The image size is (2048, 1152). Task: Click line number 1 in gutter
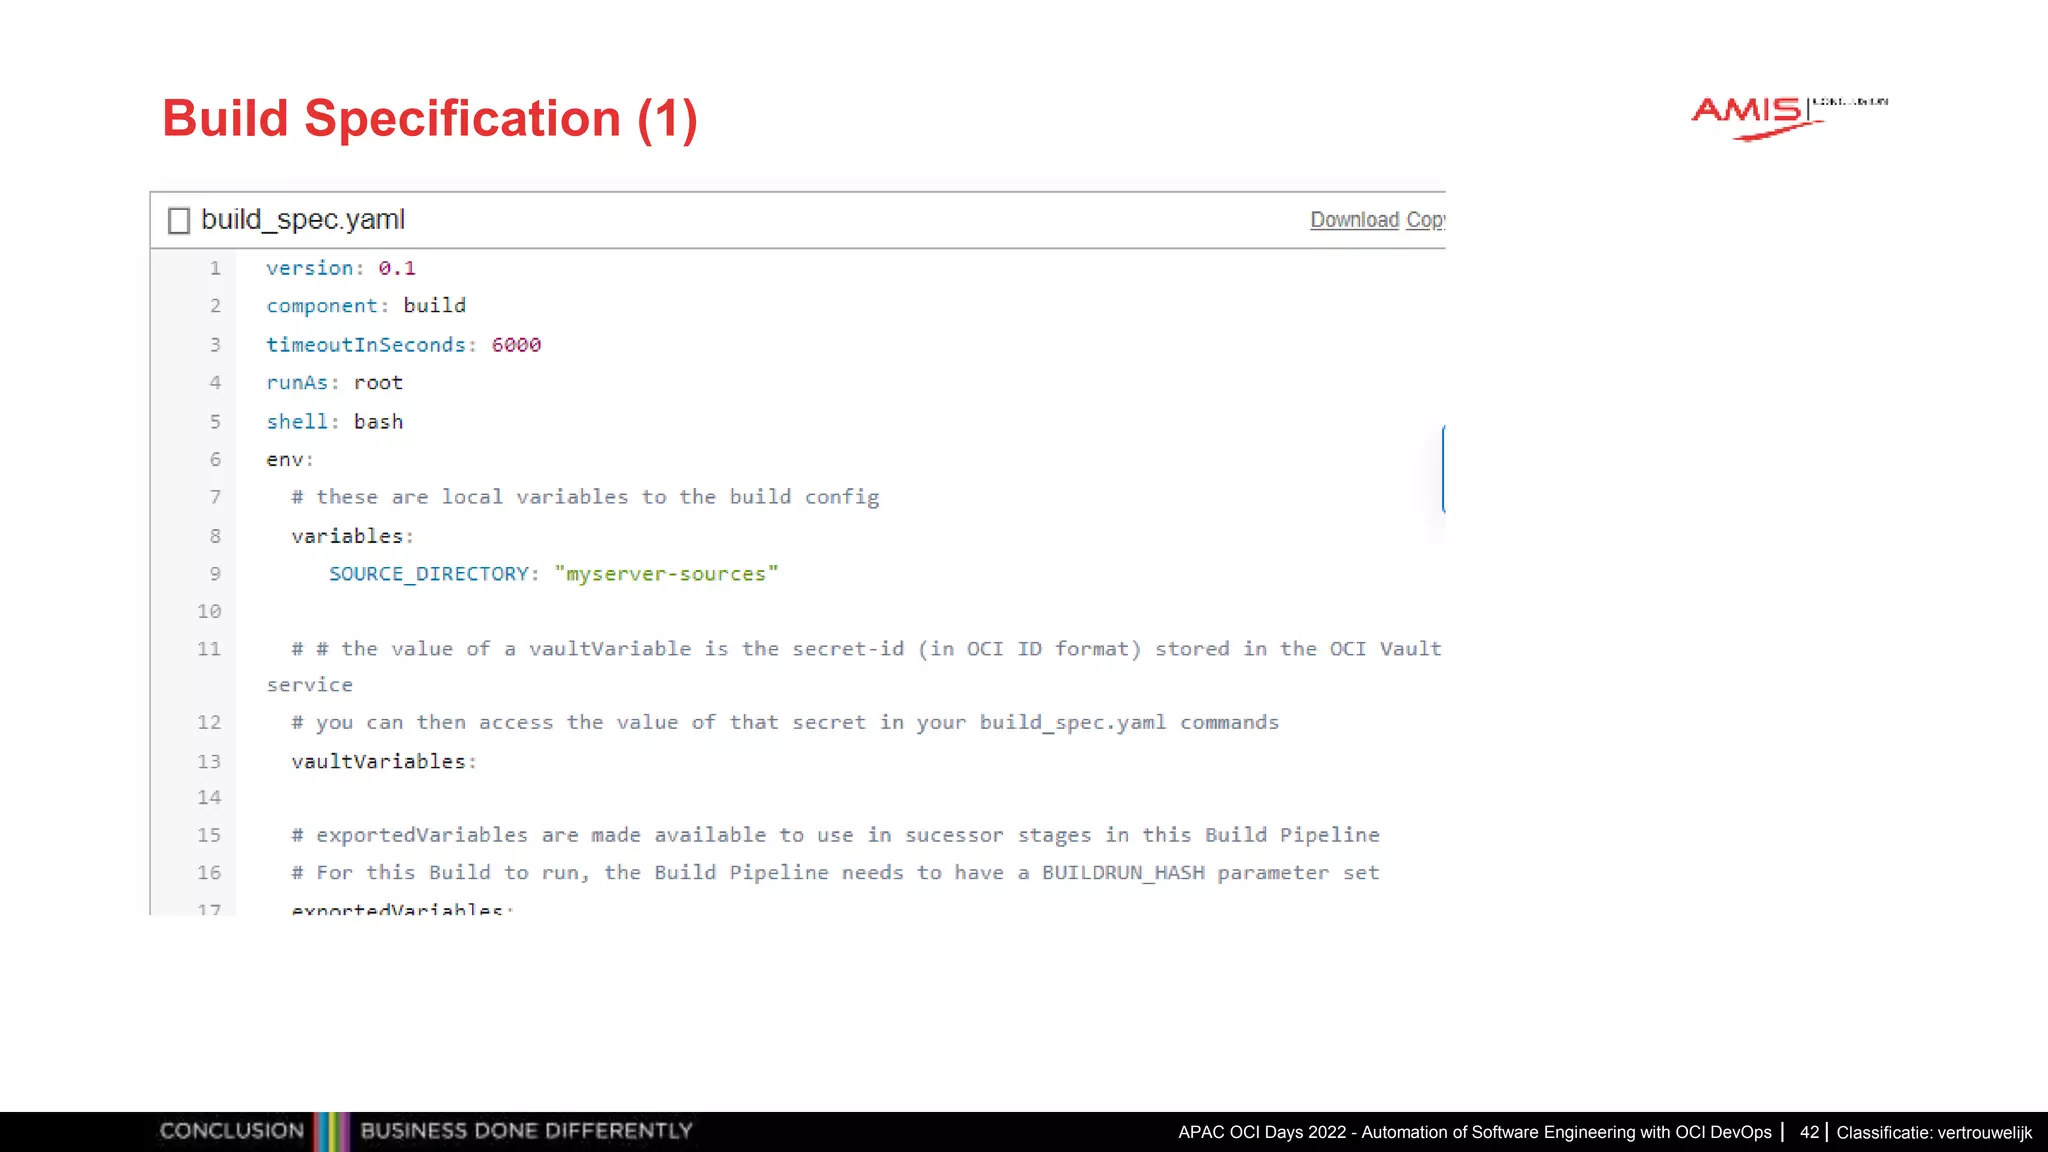pos(214,268)
